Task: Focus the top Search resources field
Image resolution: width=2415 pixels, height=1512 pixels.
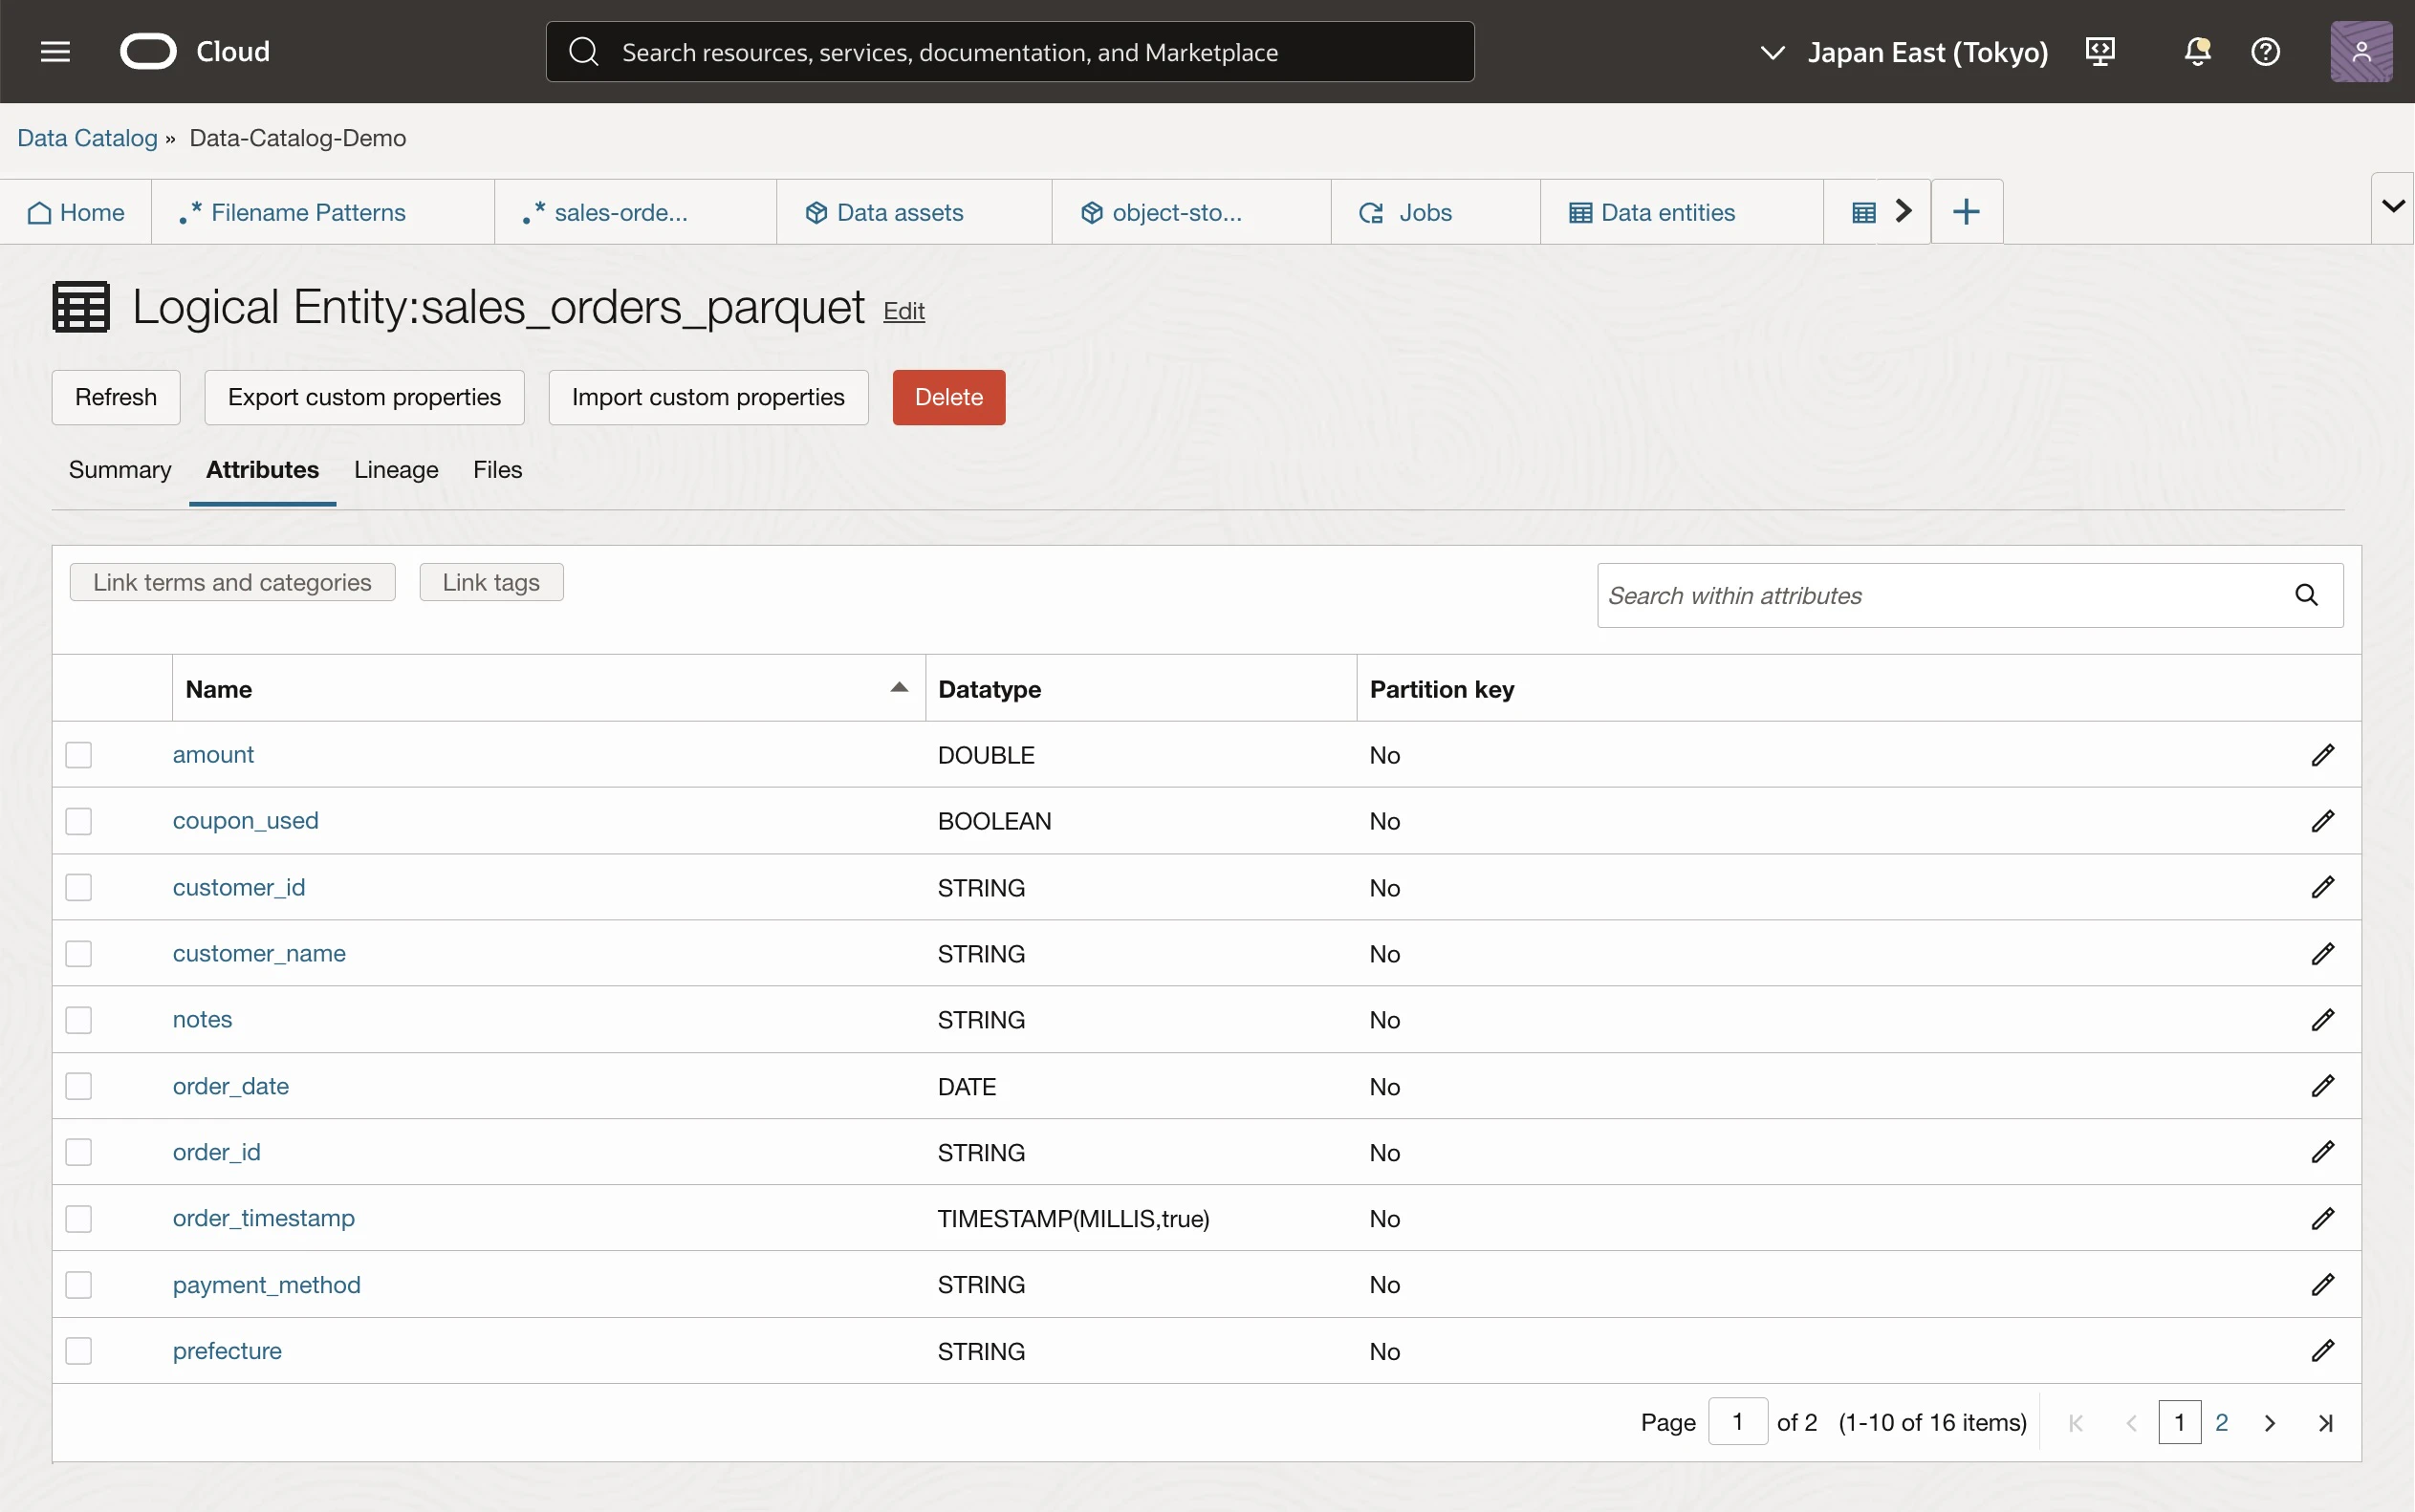Action: tap(1010, 51)
